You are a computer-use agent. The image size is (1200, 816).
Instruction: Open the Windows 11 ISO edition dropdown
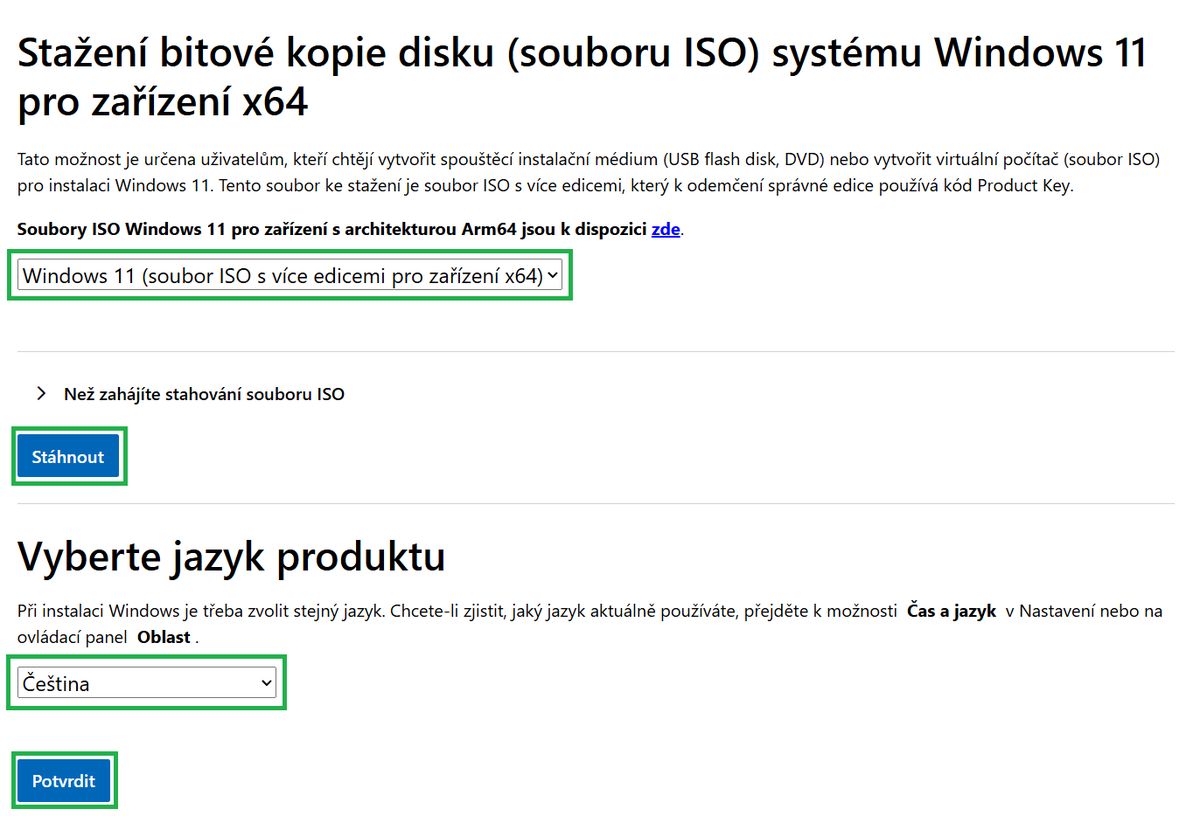(x=290, y=276)
